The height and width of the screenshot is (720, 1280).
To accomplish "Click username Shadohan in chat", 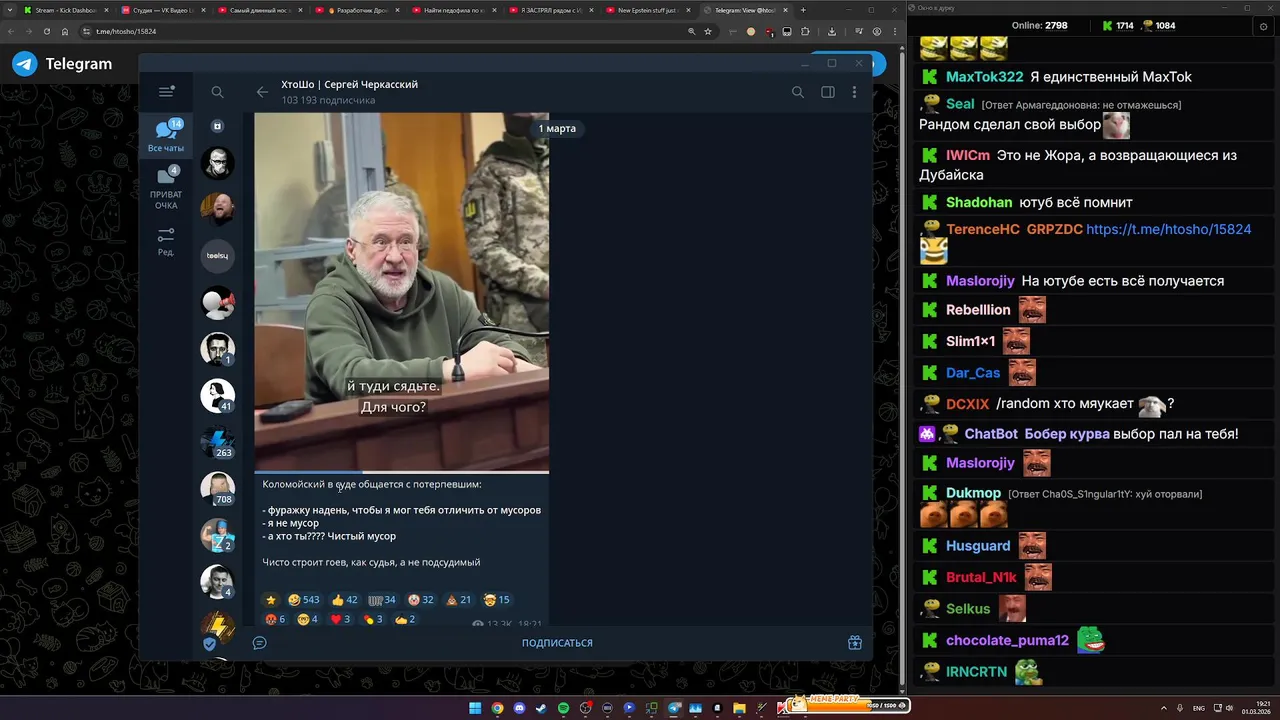I will pyautogui.click(x=979, y=202).
